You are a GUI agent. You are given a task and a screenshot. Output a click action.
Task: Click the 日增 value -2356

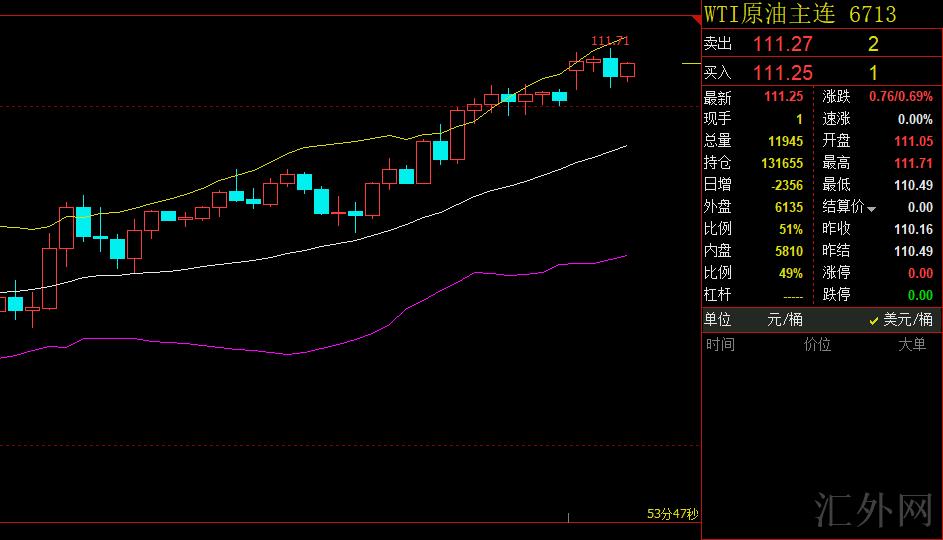pyautogui.click(x=787, y=185)
